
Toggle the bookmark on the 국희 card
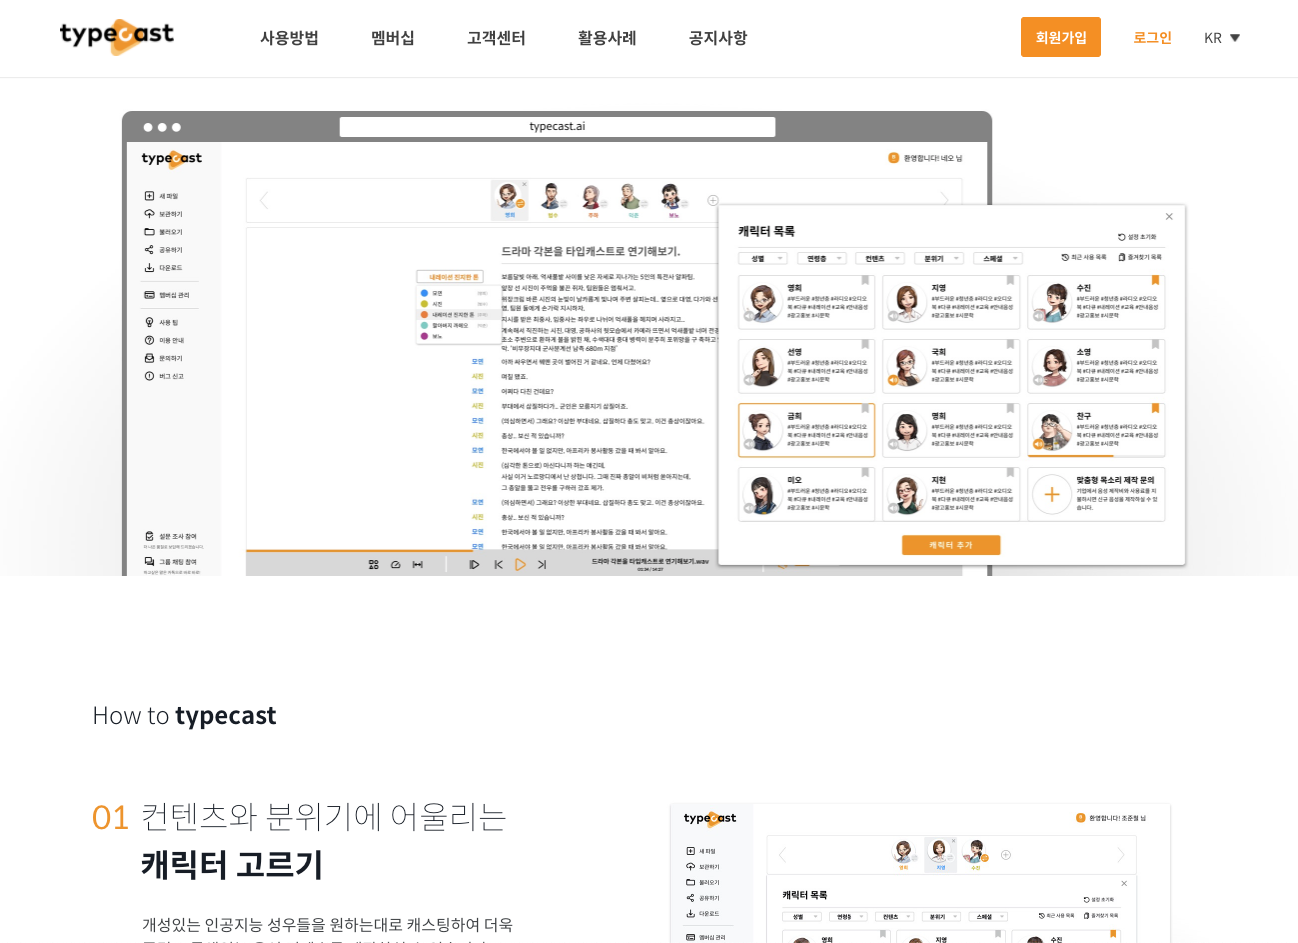(1011, 345)
